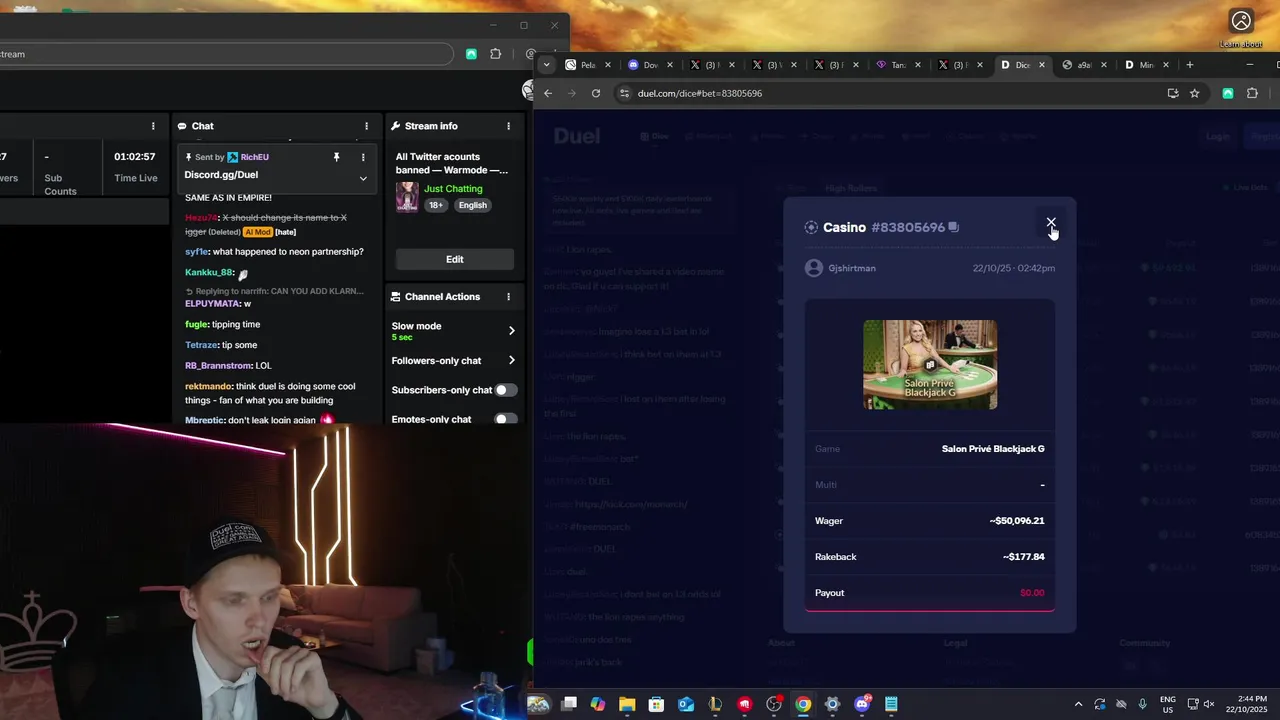Image resolution: width=1280 pixels, height=720 pixels.
Task: Copy bet ID #83805696 with copy icon
Action: 953,227
